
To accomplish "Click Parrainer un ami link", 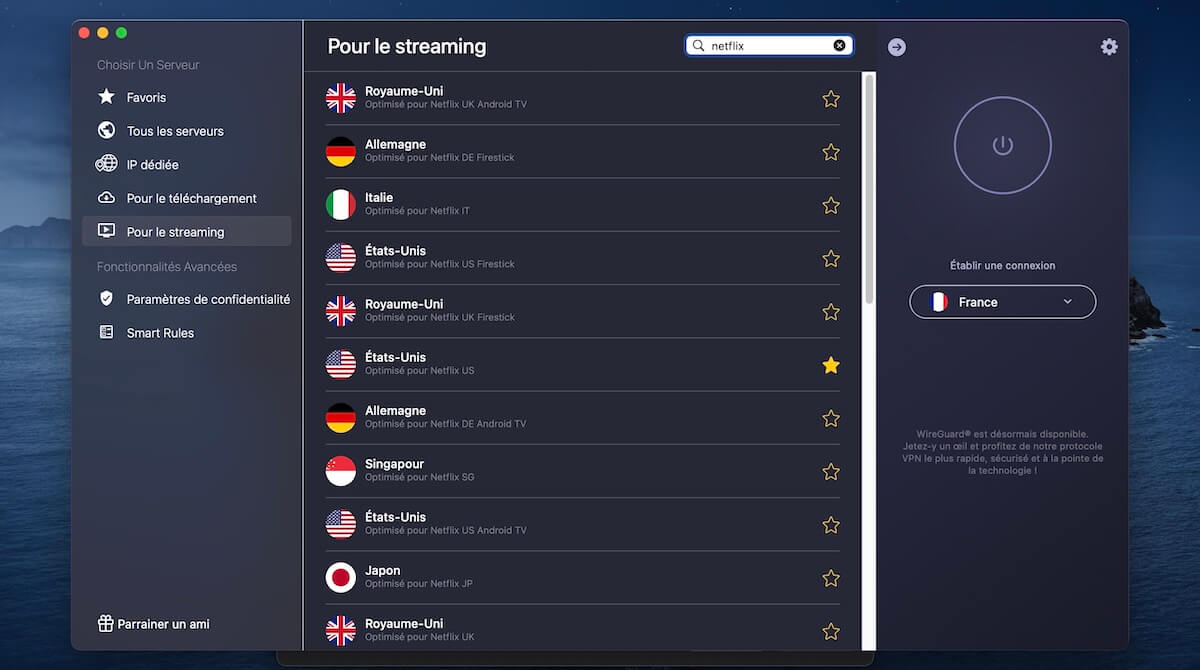I will (153, 623).
